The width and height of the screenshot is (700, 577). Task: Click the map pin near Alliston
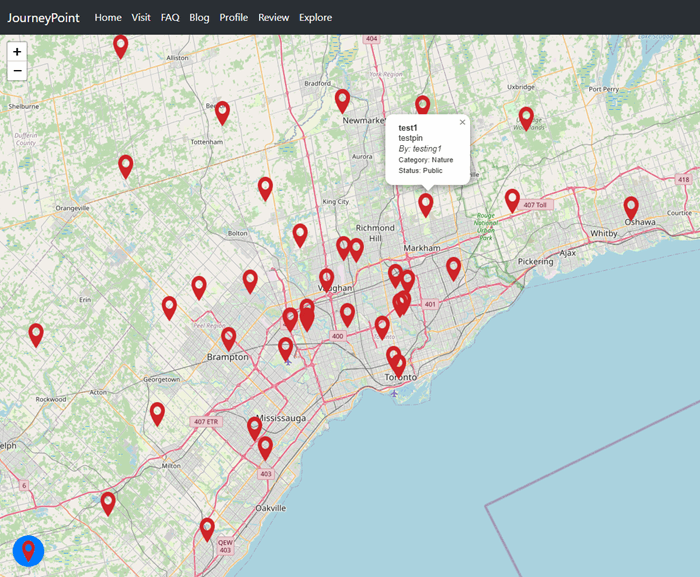pos(120,45)
